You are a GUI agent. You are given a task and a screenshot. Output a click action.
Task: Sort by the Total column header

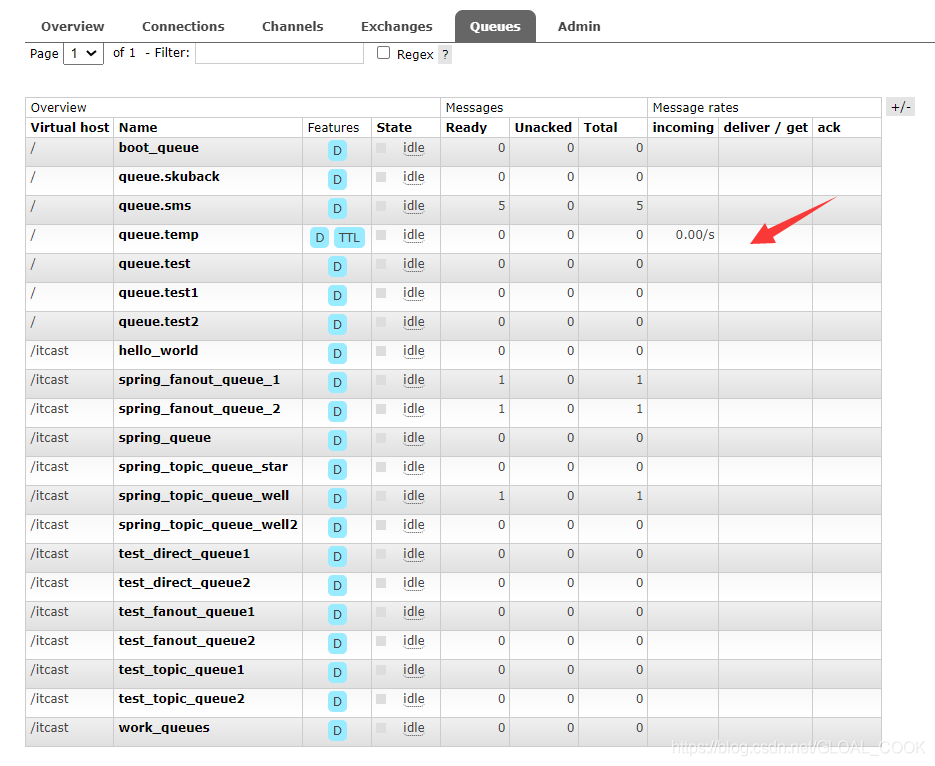pos(600,128)
